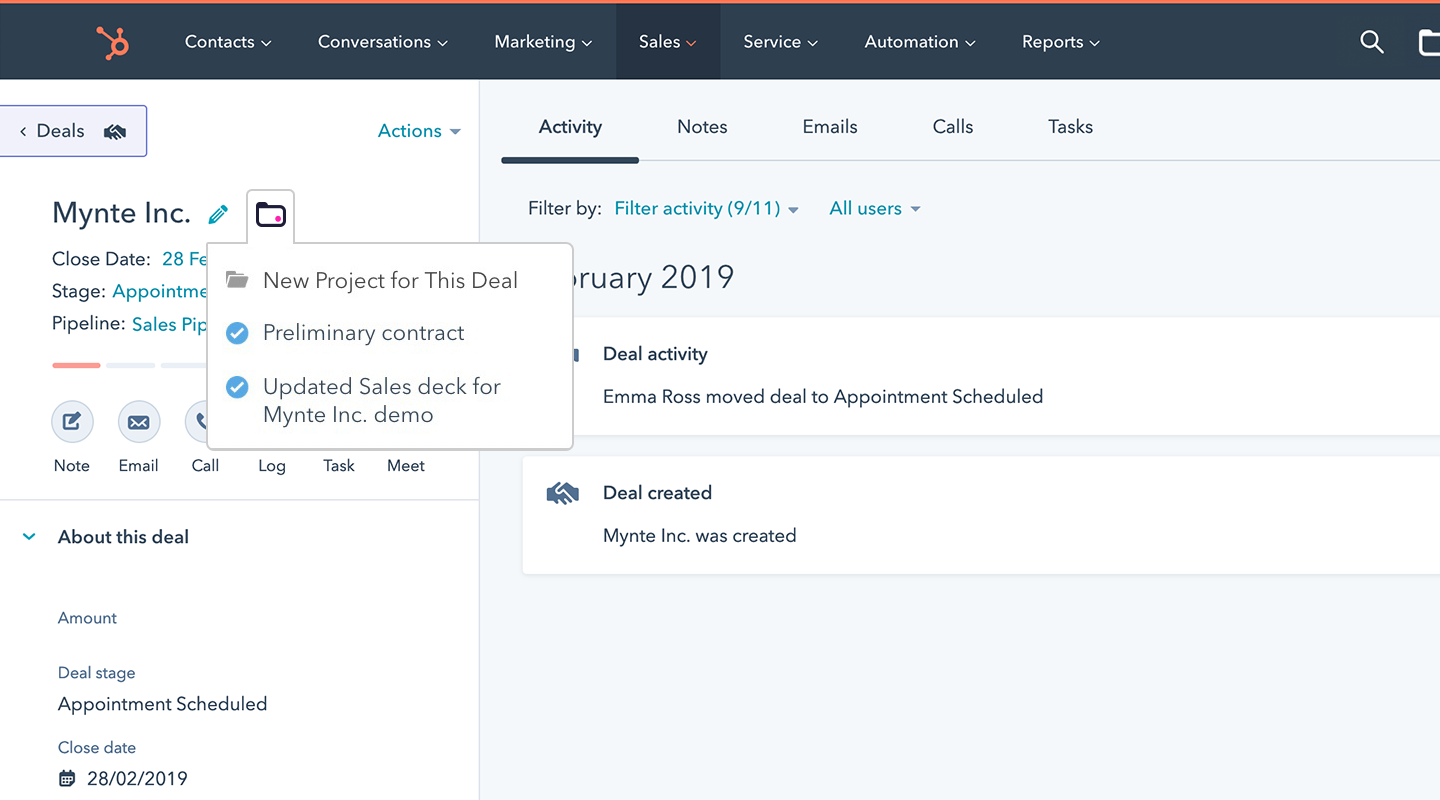Click the Sales Pipeline link

[169, 324]
